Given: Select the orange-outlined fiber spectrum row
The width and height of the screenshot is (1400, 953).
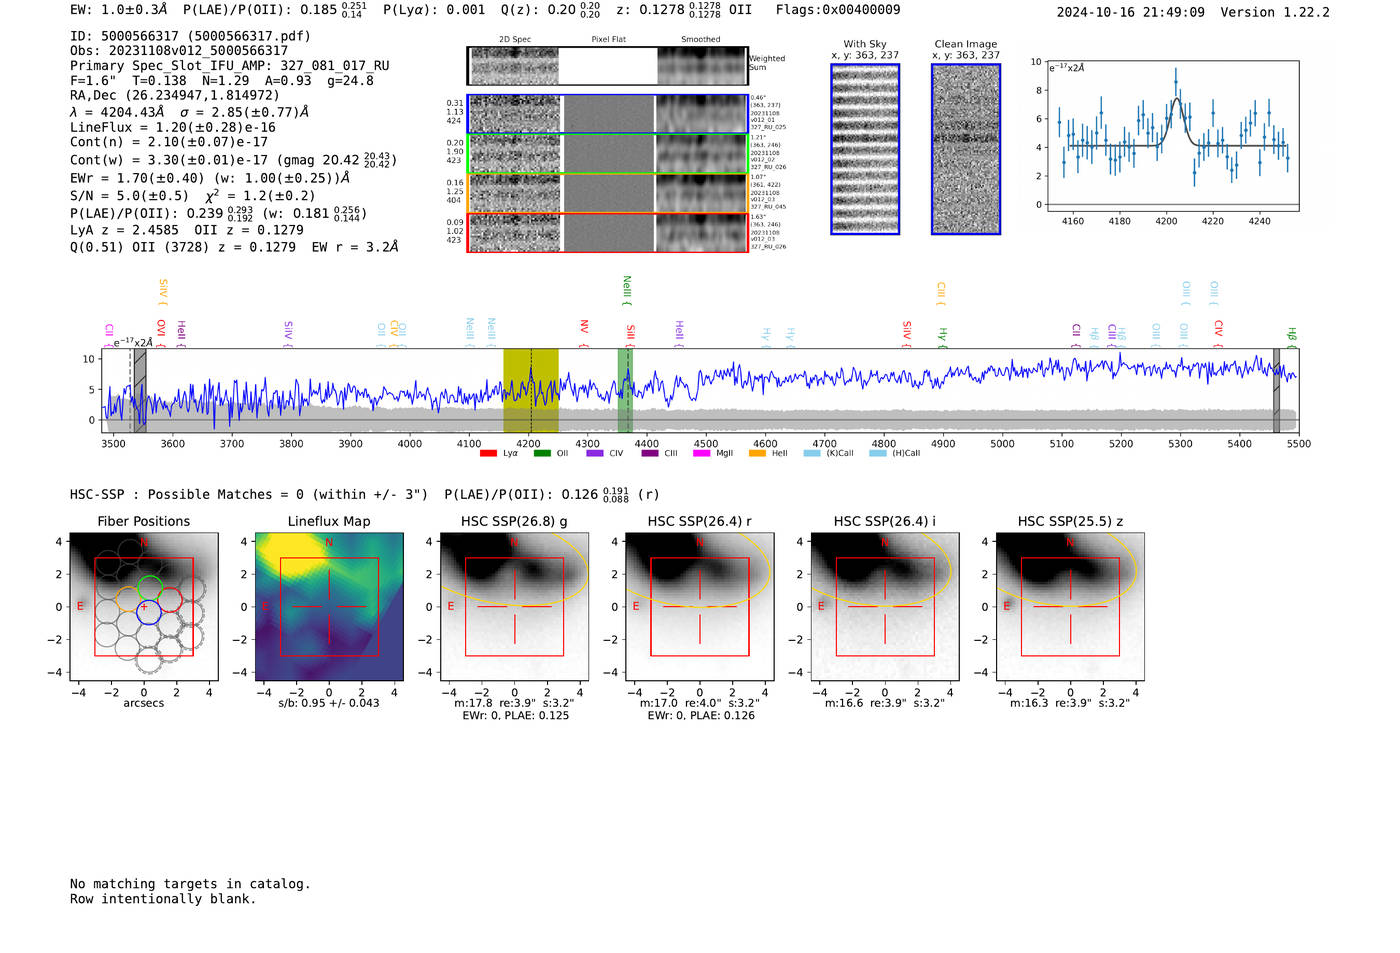Looking at the screenshot, I should (x=608, y=193).
